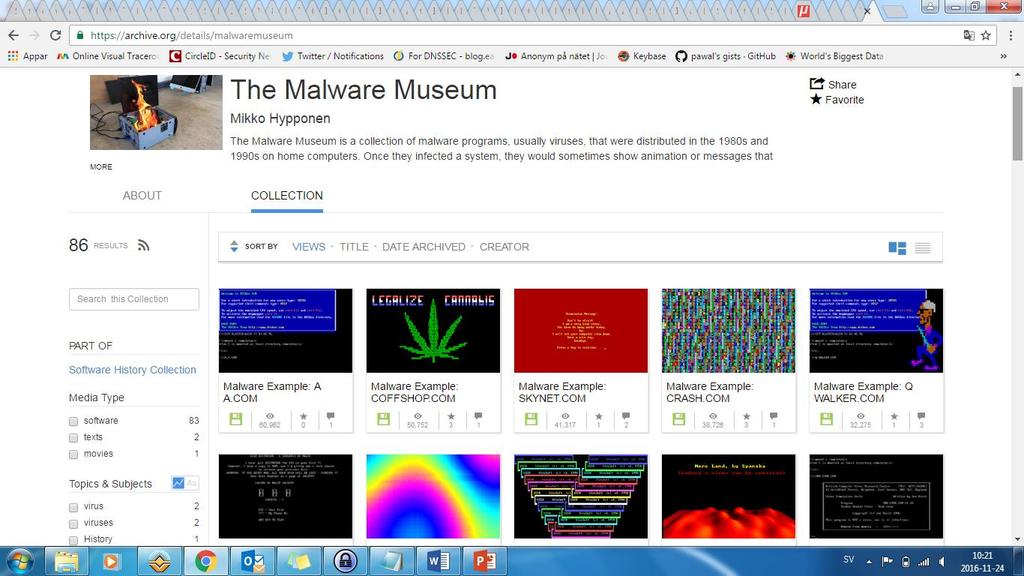Sort results by CREATOR

(x=504, y=247)
